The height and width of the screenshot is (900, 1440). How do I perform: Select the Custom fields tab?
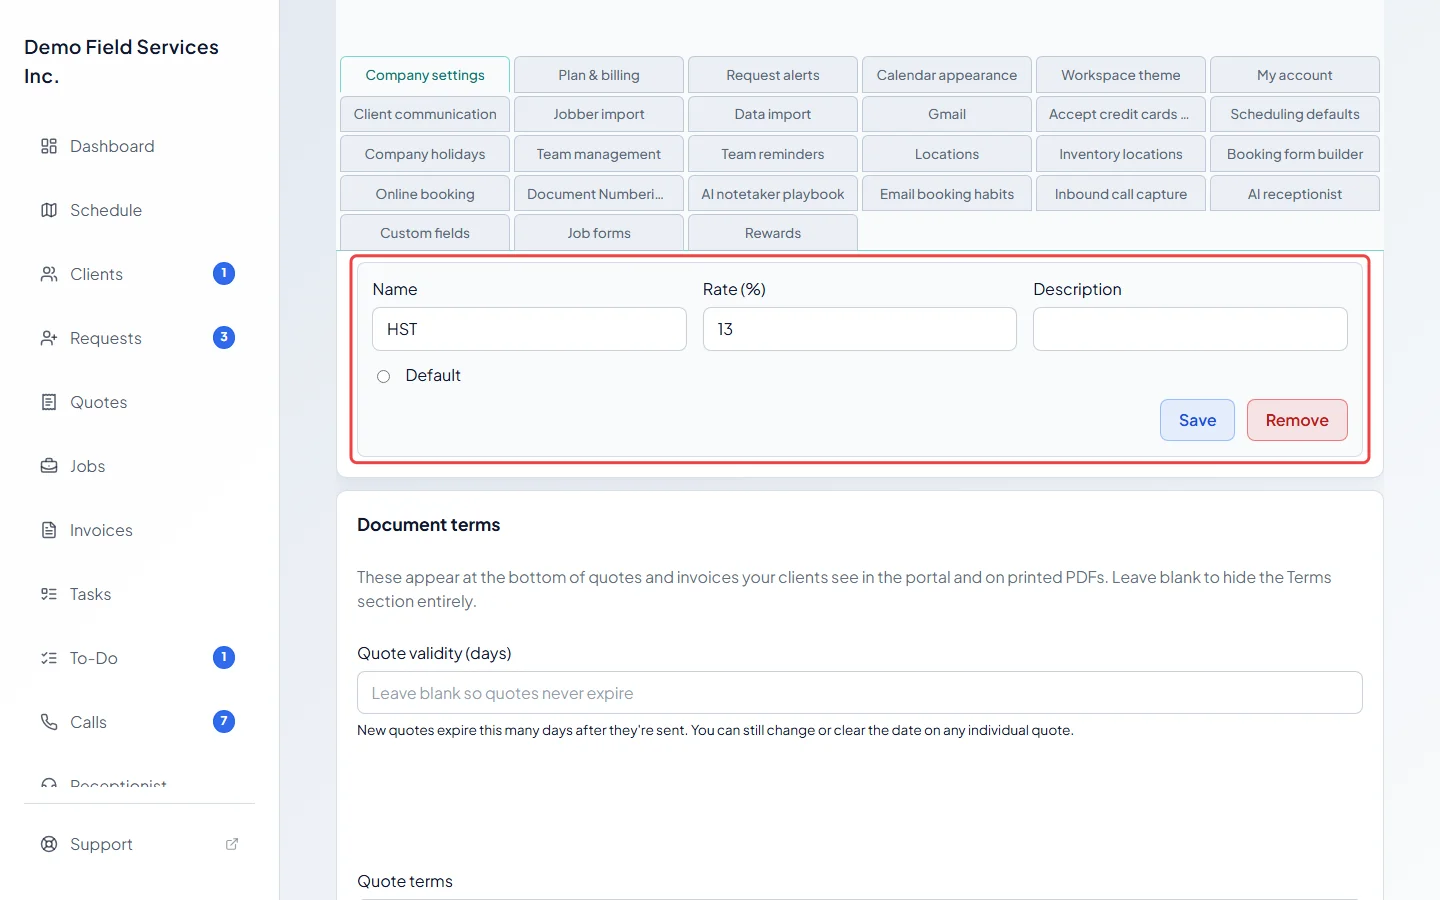pyautogui.click(x=425, y=233)
